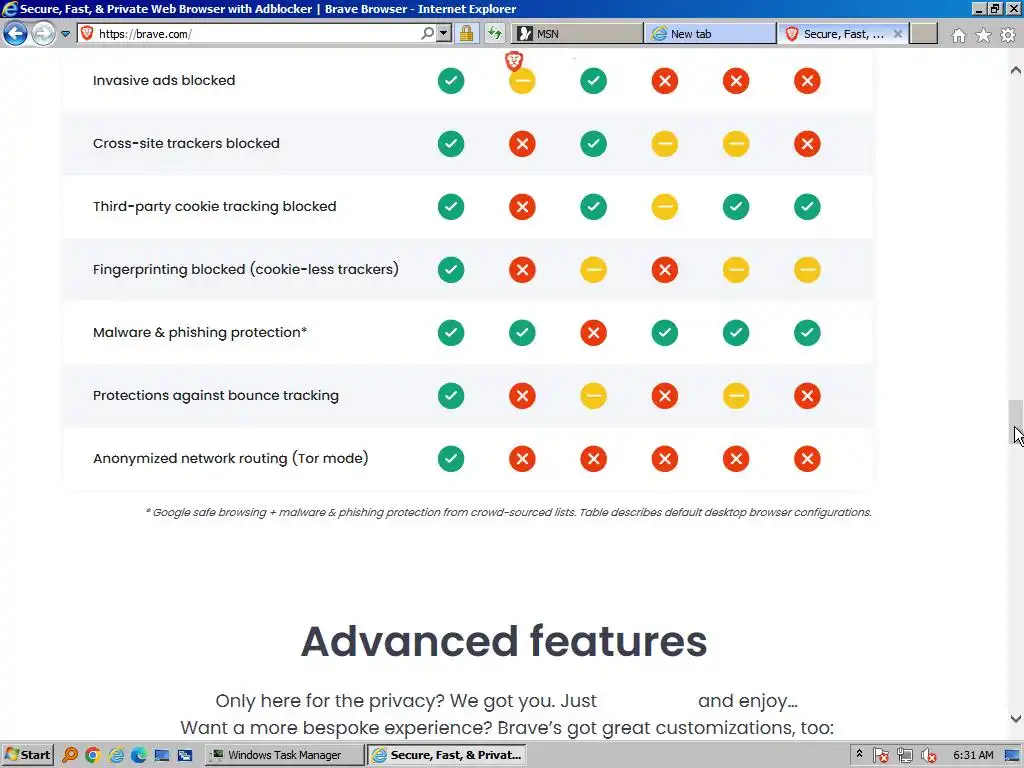1024x768 pixels.
Task: Click the red cross in Malware & phishing row
Action: coord(594,333)
